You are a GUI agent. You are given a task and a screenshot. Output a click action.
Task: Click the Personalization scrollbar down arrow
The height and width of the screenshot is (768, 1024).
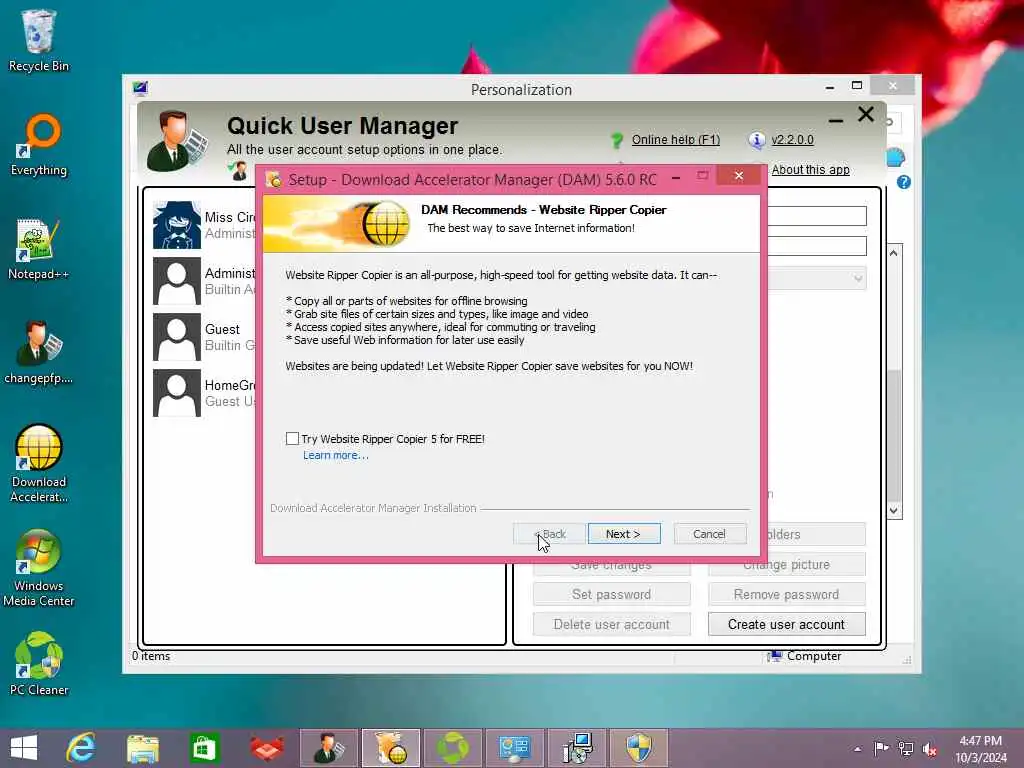pyautogui.click(x=893, y=511)
